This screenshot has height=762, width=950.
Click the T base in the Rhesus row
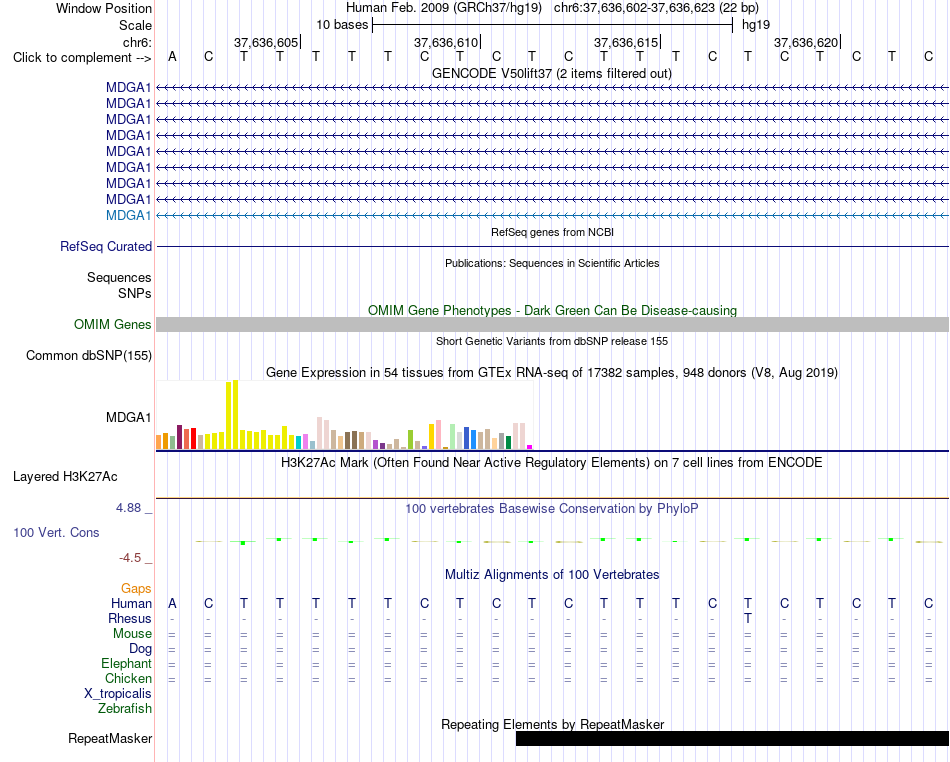748,618
